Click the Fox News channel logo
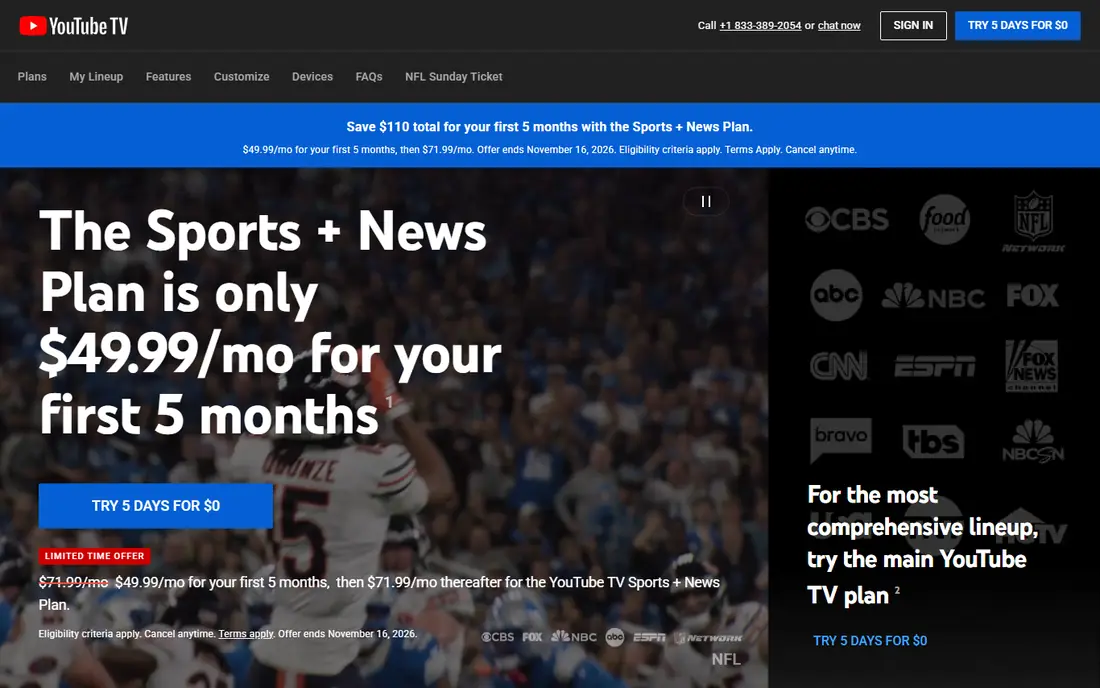 point(1031,365)
